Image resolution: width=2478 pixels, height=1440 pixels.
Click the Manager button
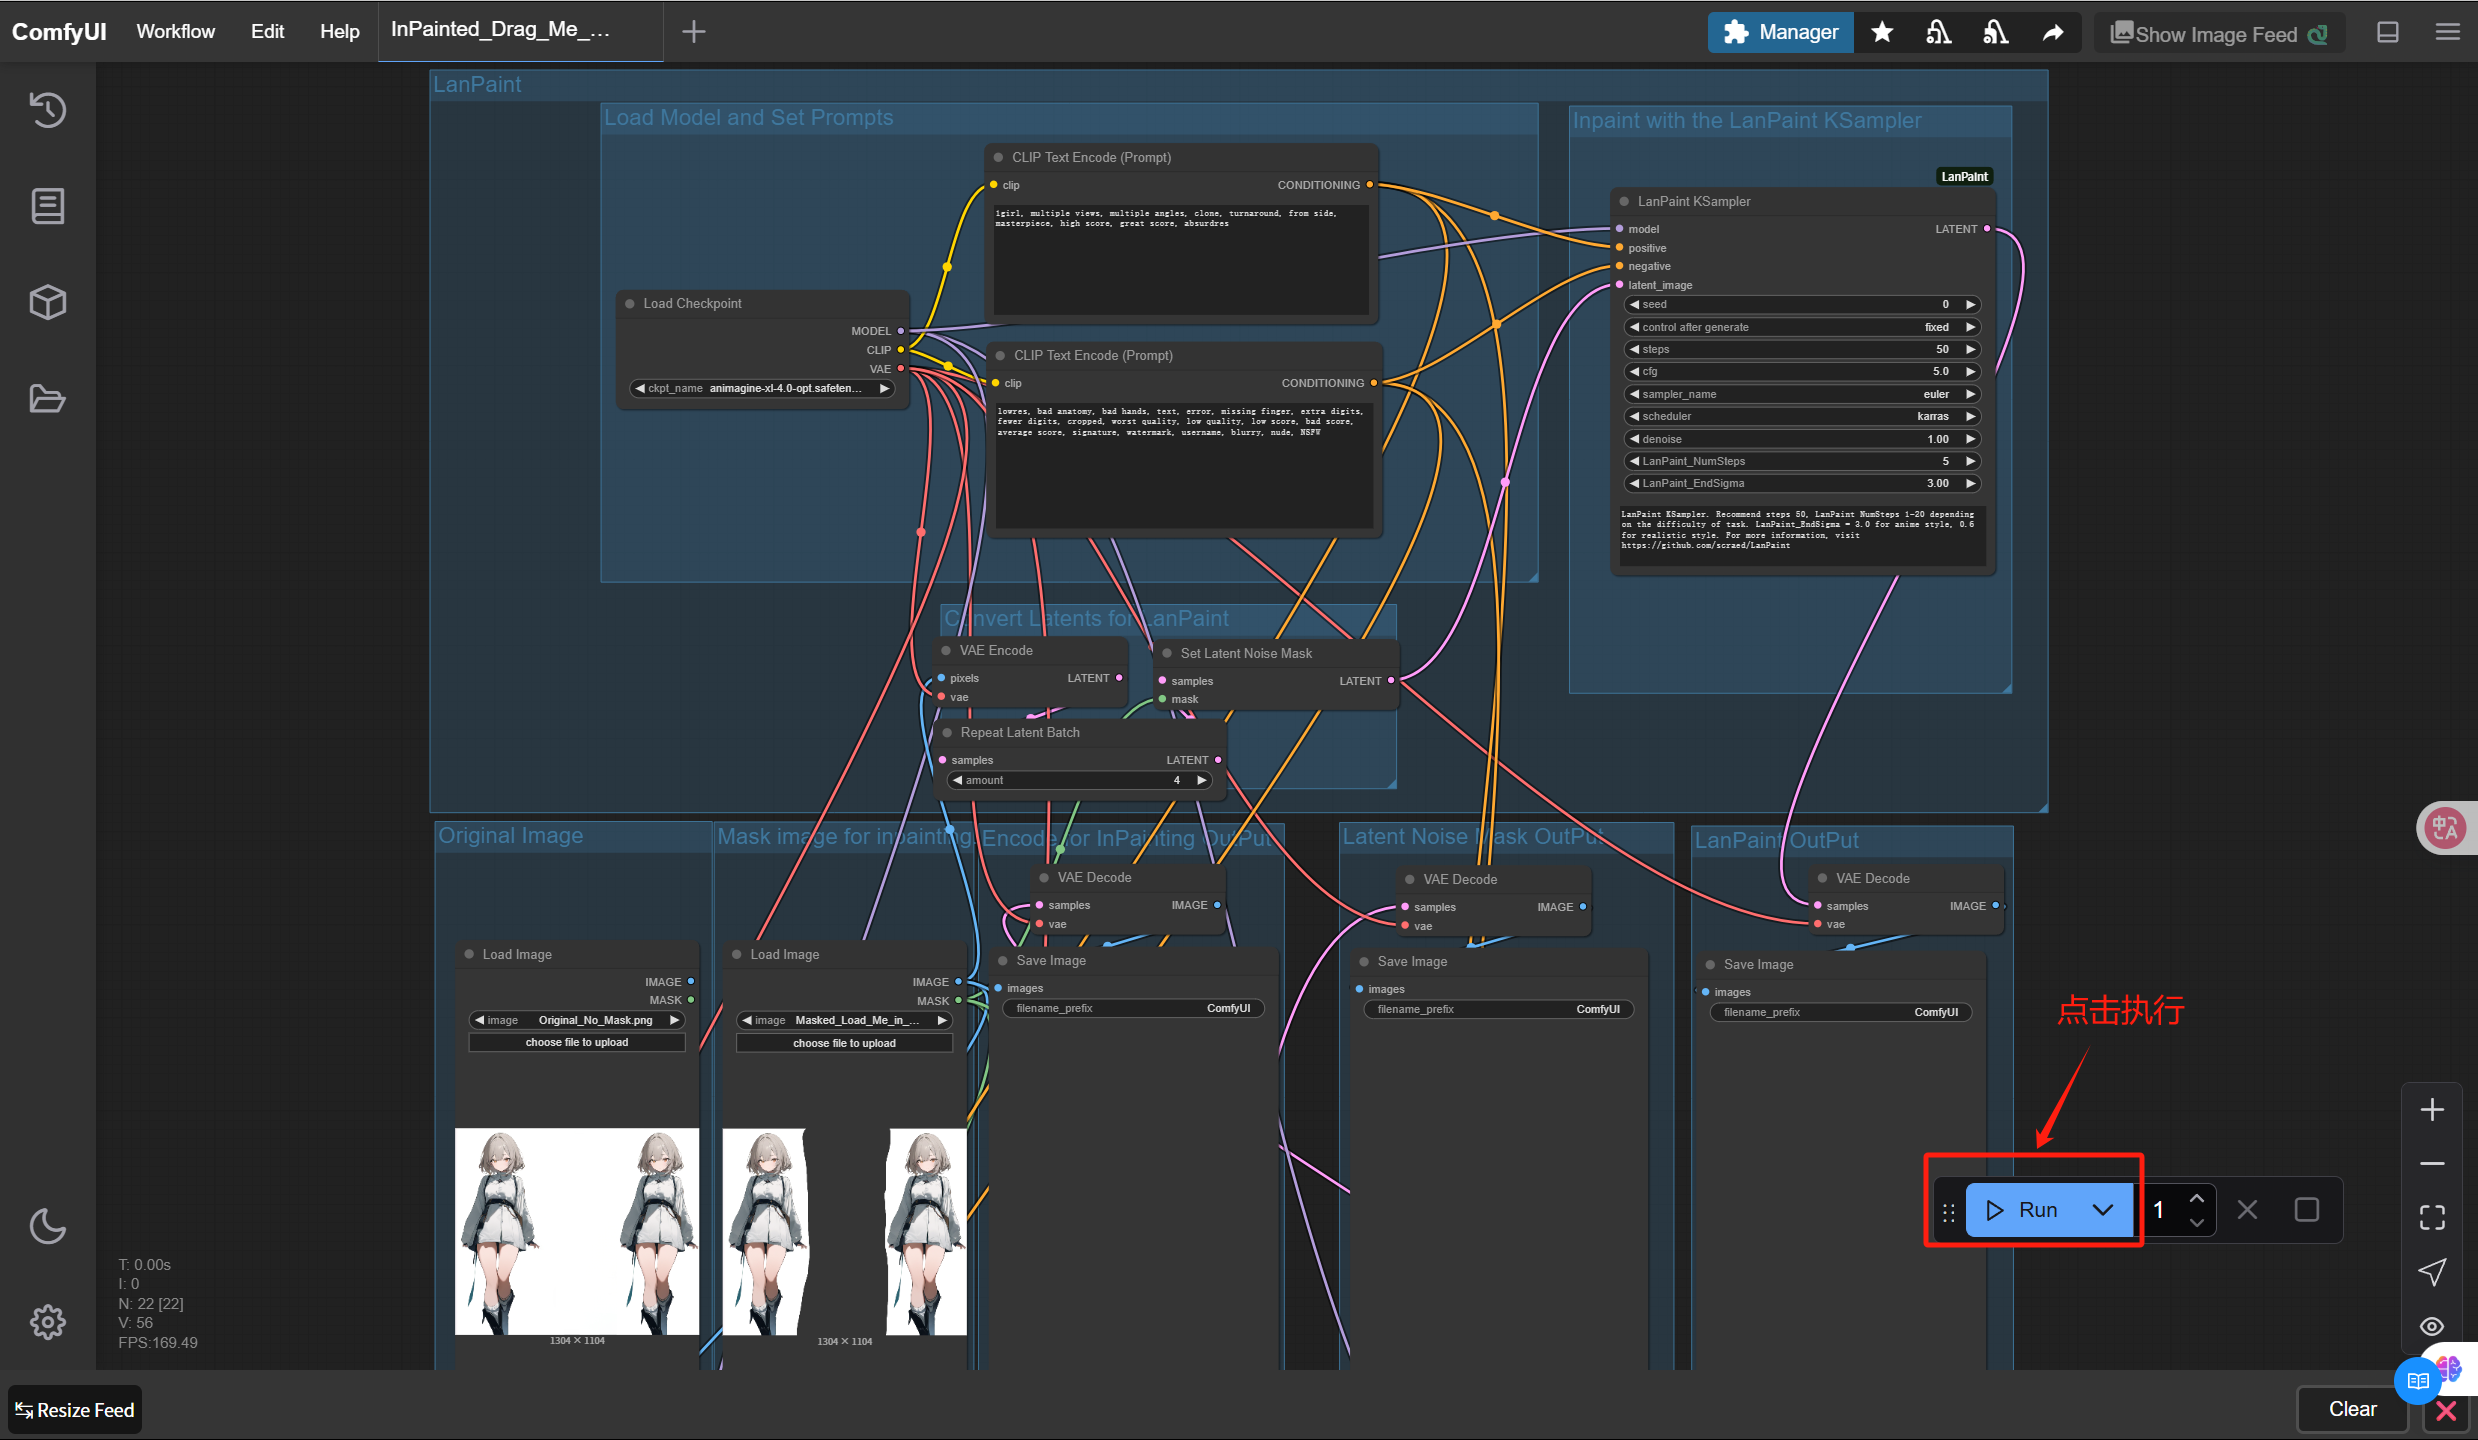[x=1781, y=32]
